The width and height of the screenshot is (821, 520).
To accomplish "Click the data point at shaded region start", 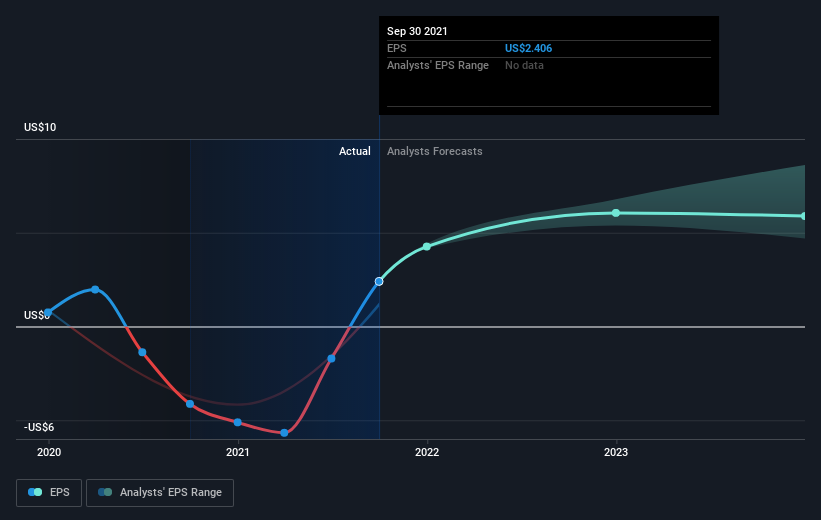I will click(190, 404).
